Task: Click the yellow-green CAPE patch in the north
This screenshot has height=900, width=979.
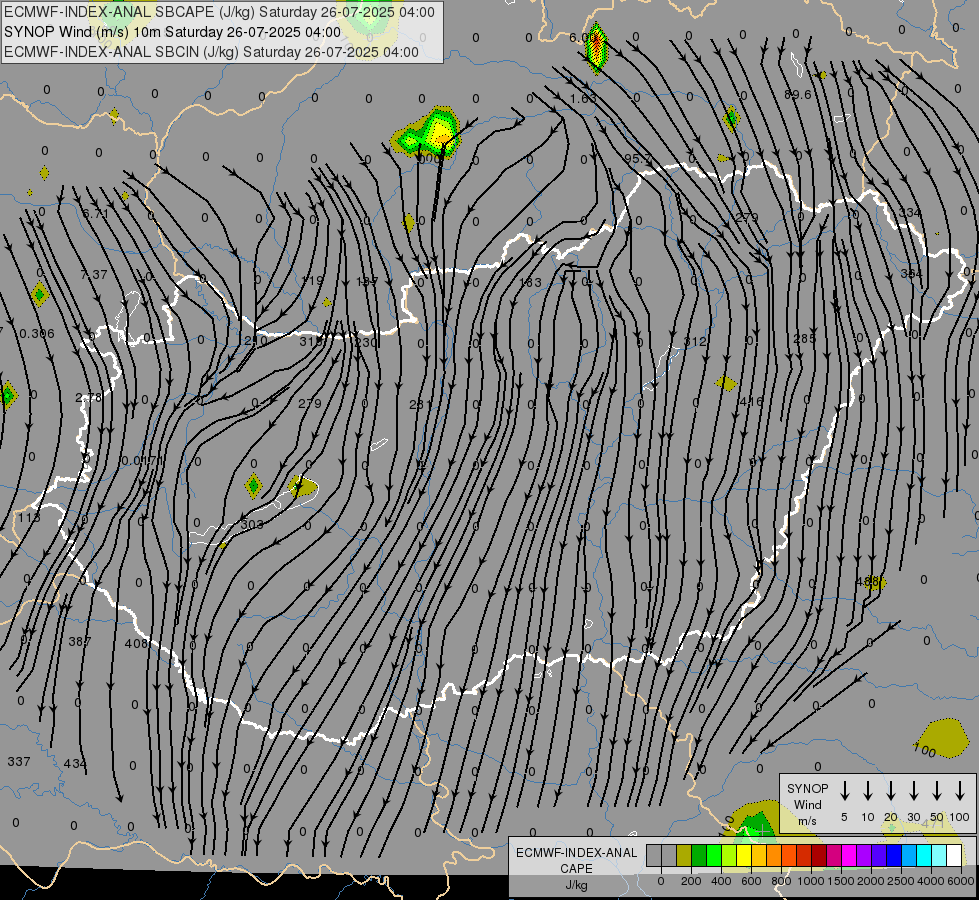Action: pyautogui.click(x=427, y=132)
